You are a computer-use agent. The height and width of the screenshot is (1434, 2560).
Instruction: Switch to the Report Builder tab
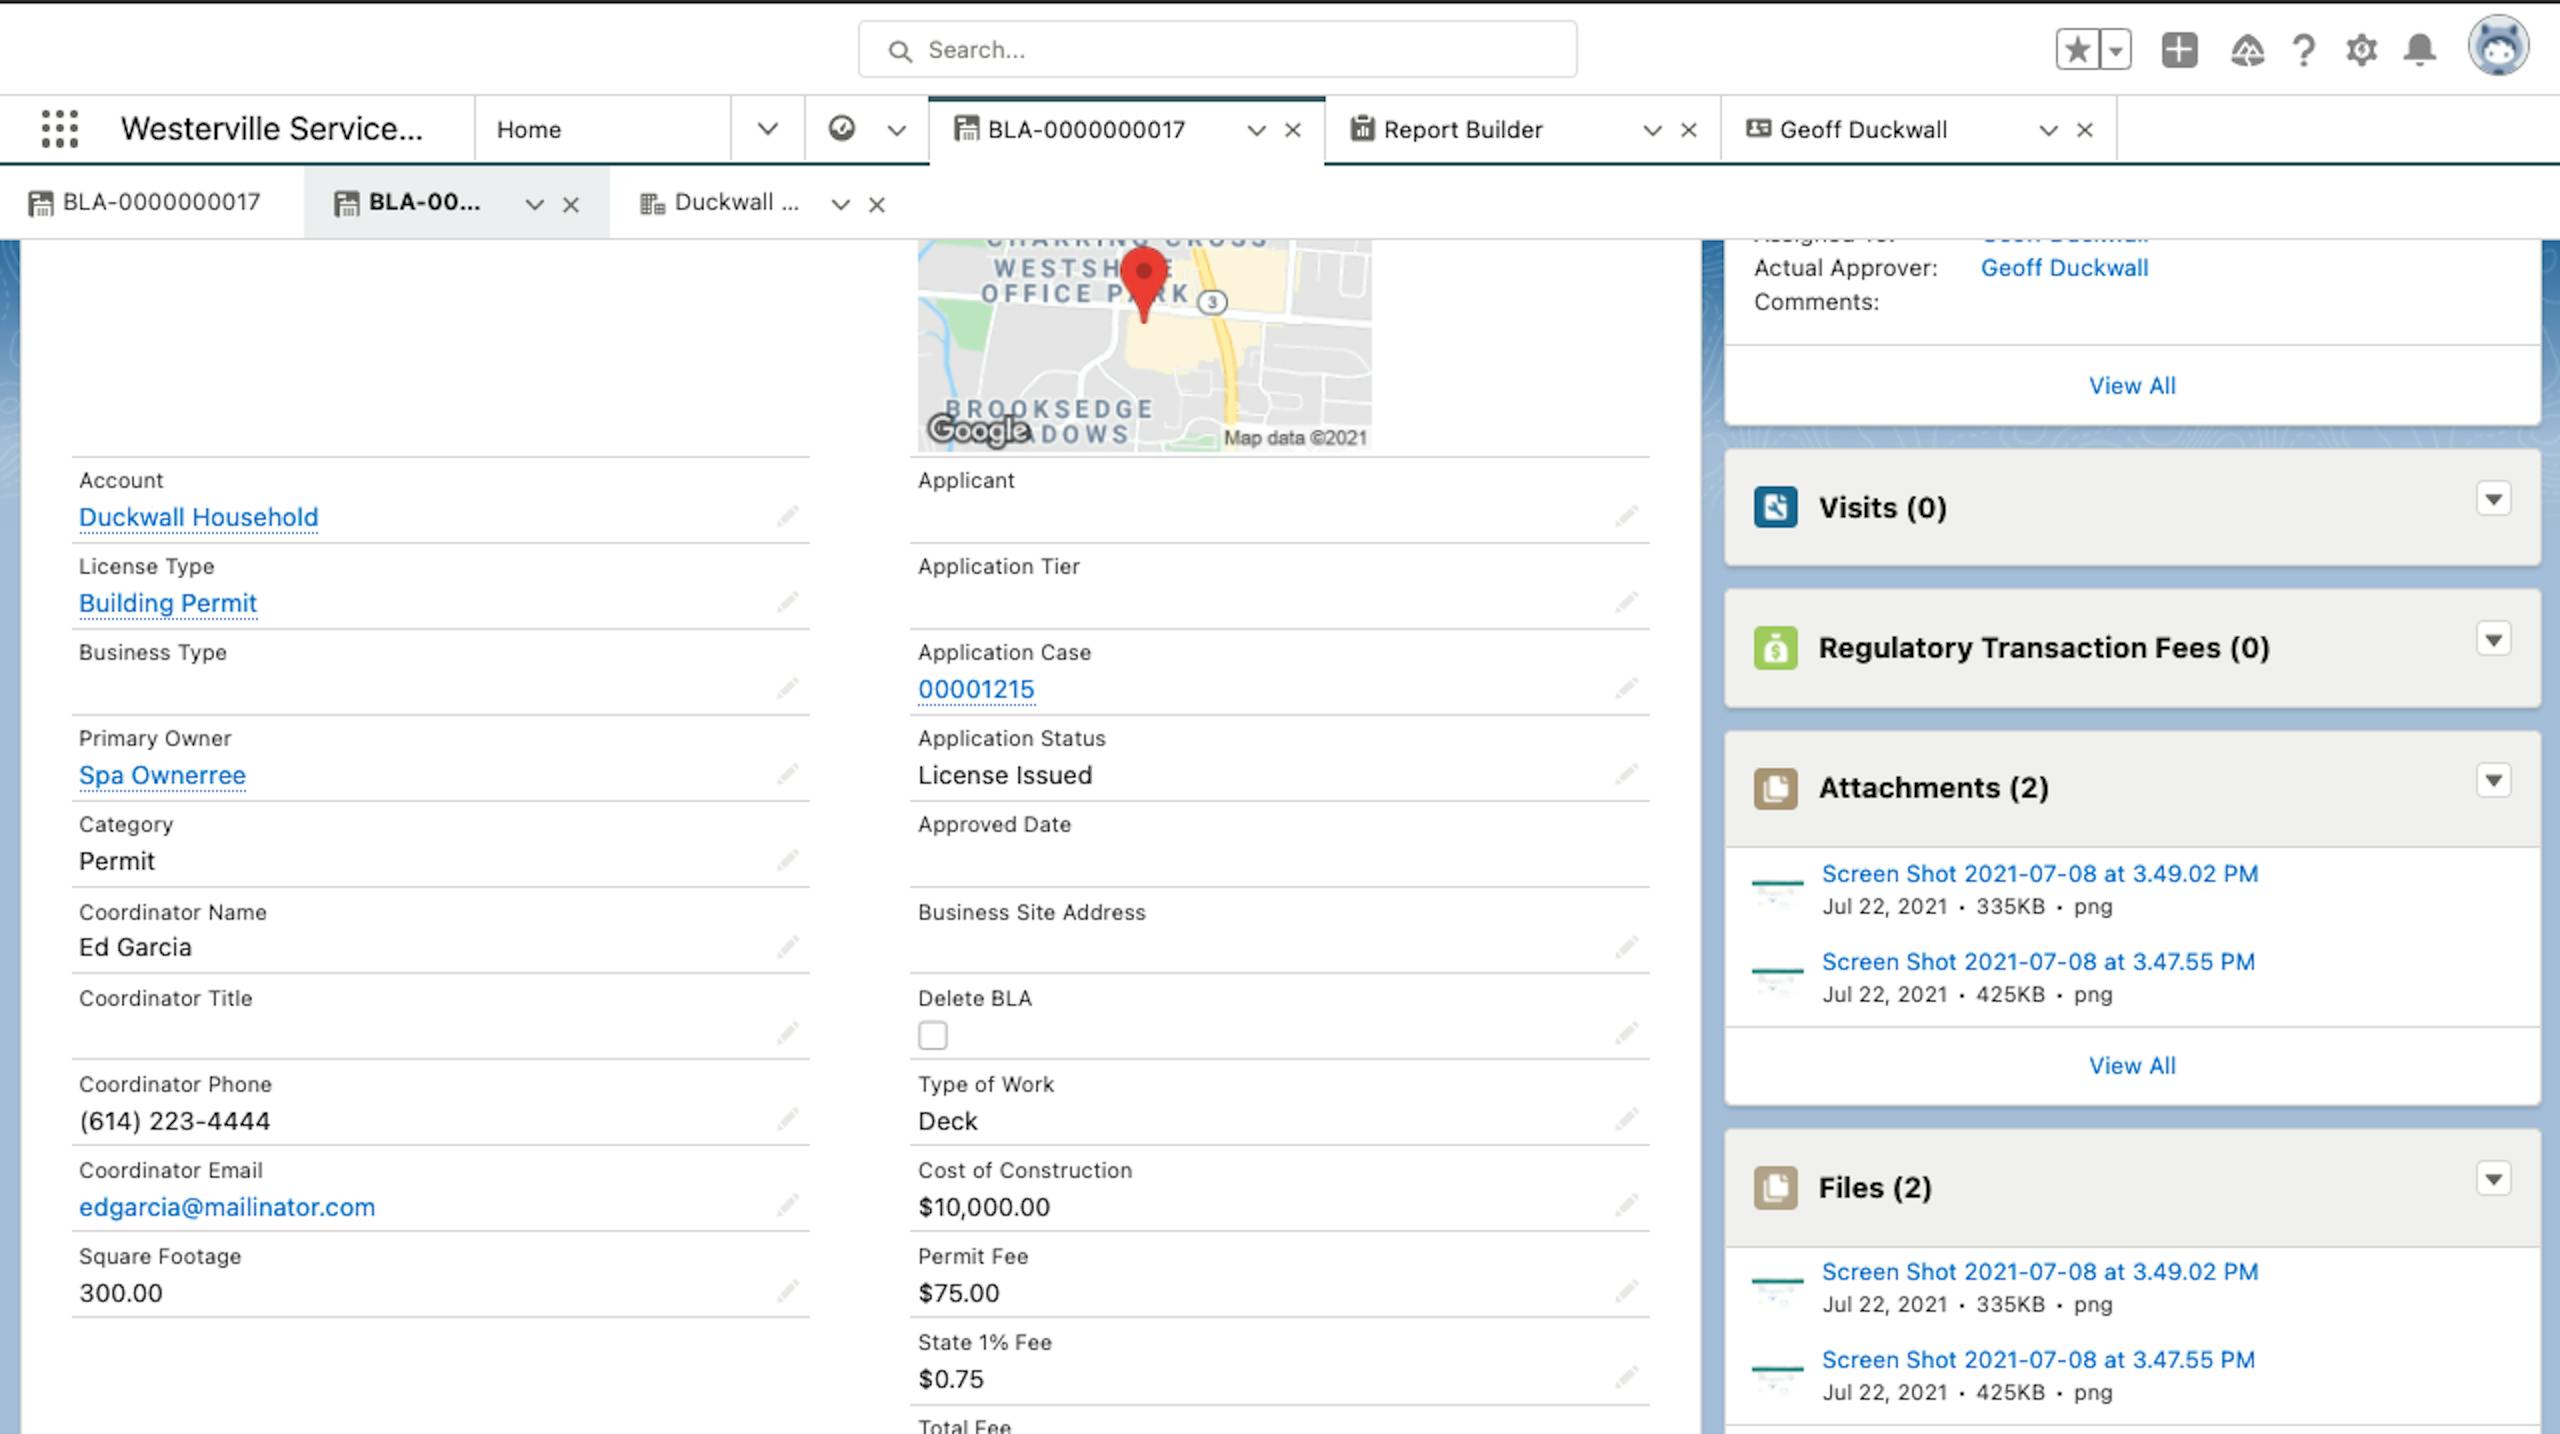1461,130
